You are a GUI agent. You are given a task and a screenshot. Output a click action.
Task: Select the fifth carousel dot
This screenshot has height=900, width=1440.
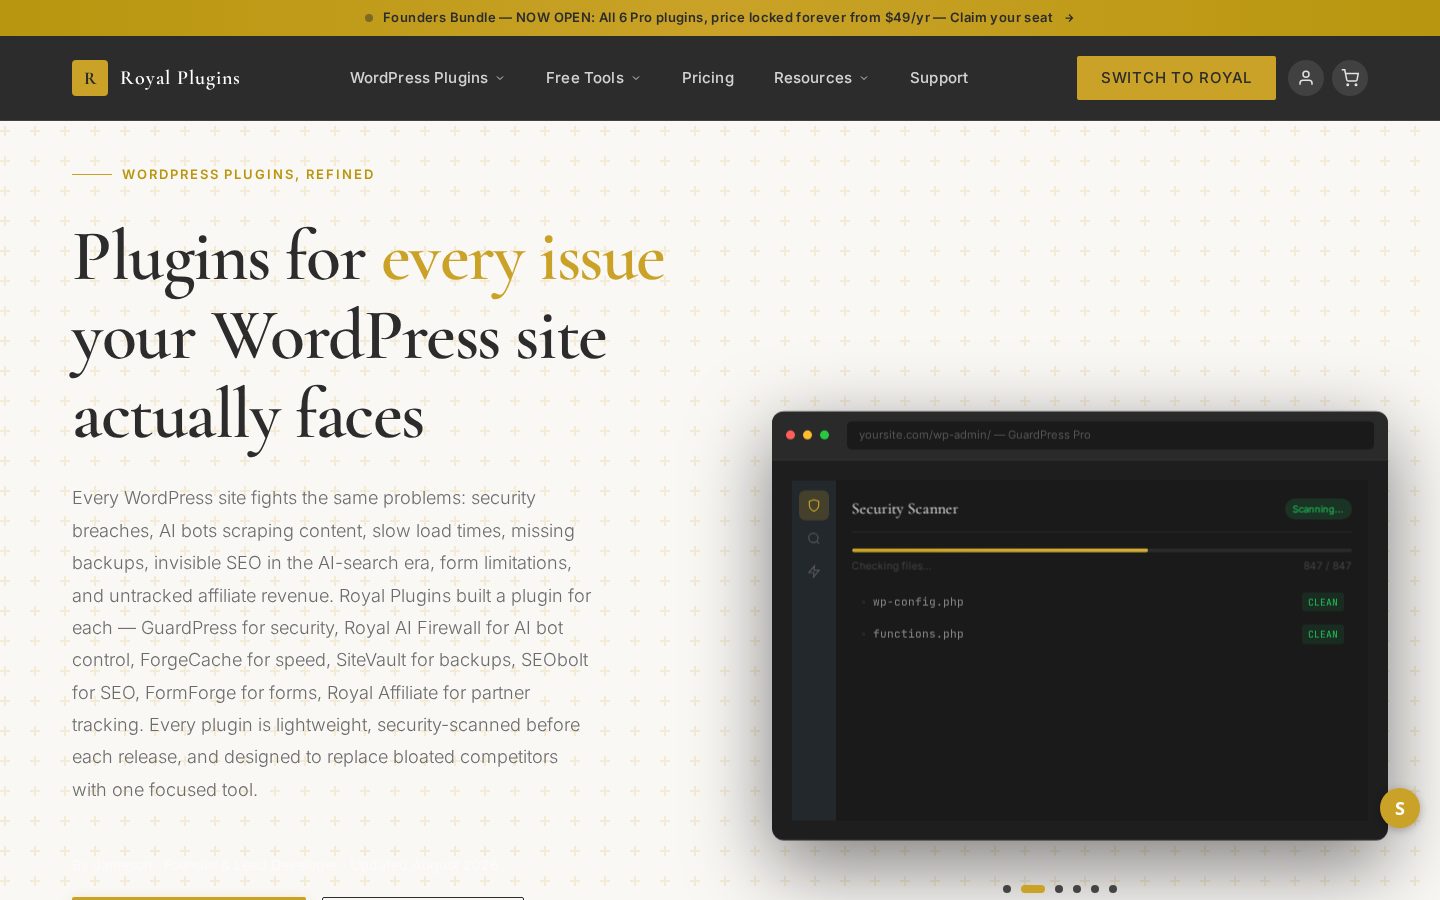(1095, 889)
